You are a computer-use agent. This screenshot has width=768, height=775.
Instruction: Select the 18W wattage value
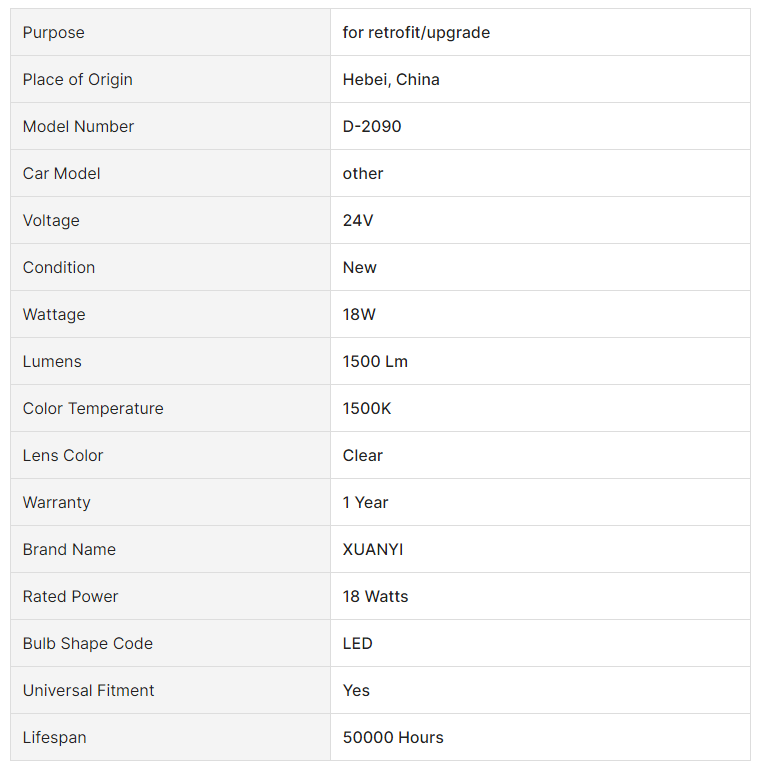coord(359,314)
